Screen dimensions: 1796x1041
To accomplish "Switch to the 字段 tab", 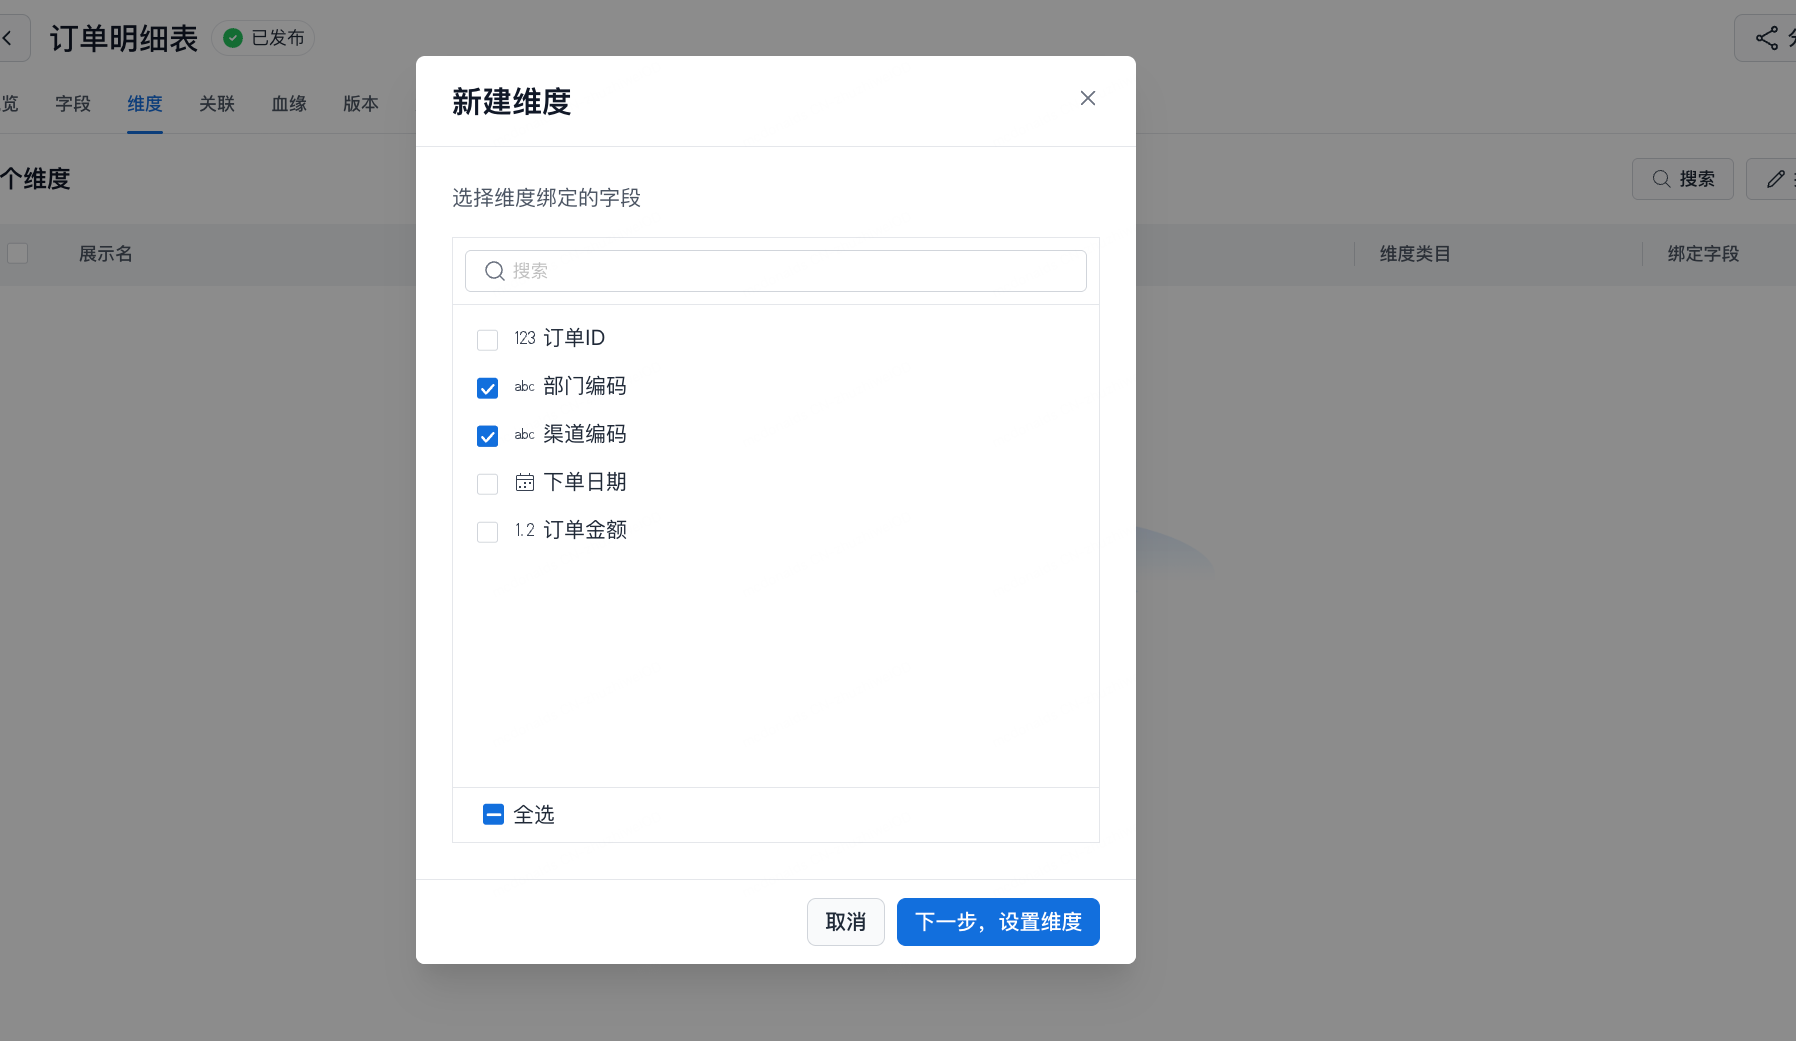I will pyautogui.click(x=73, y=104).
